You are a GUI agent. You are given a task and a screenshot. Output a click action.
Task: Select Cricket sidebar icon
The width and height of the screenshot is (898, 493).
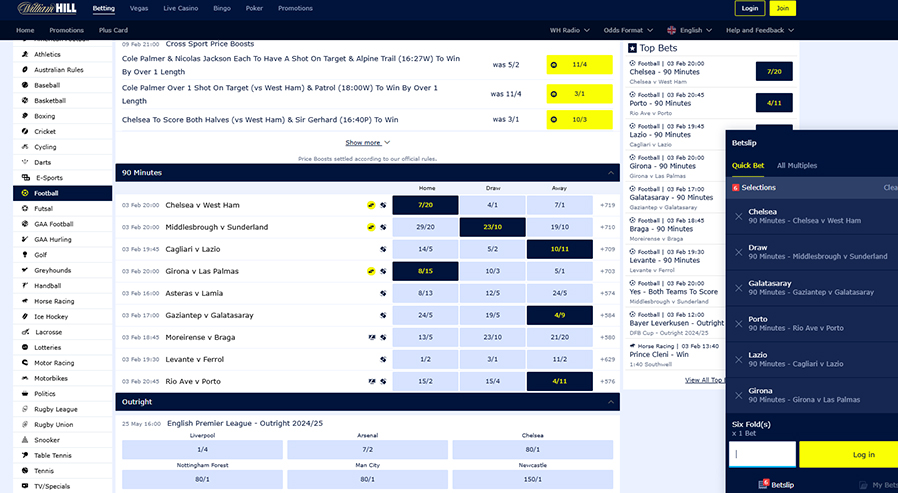25,132
